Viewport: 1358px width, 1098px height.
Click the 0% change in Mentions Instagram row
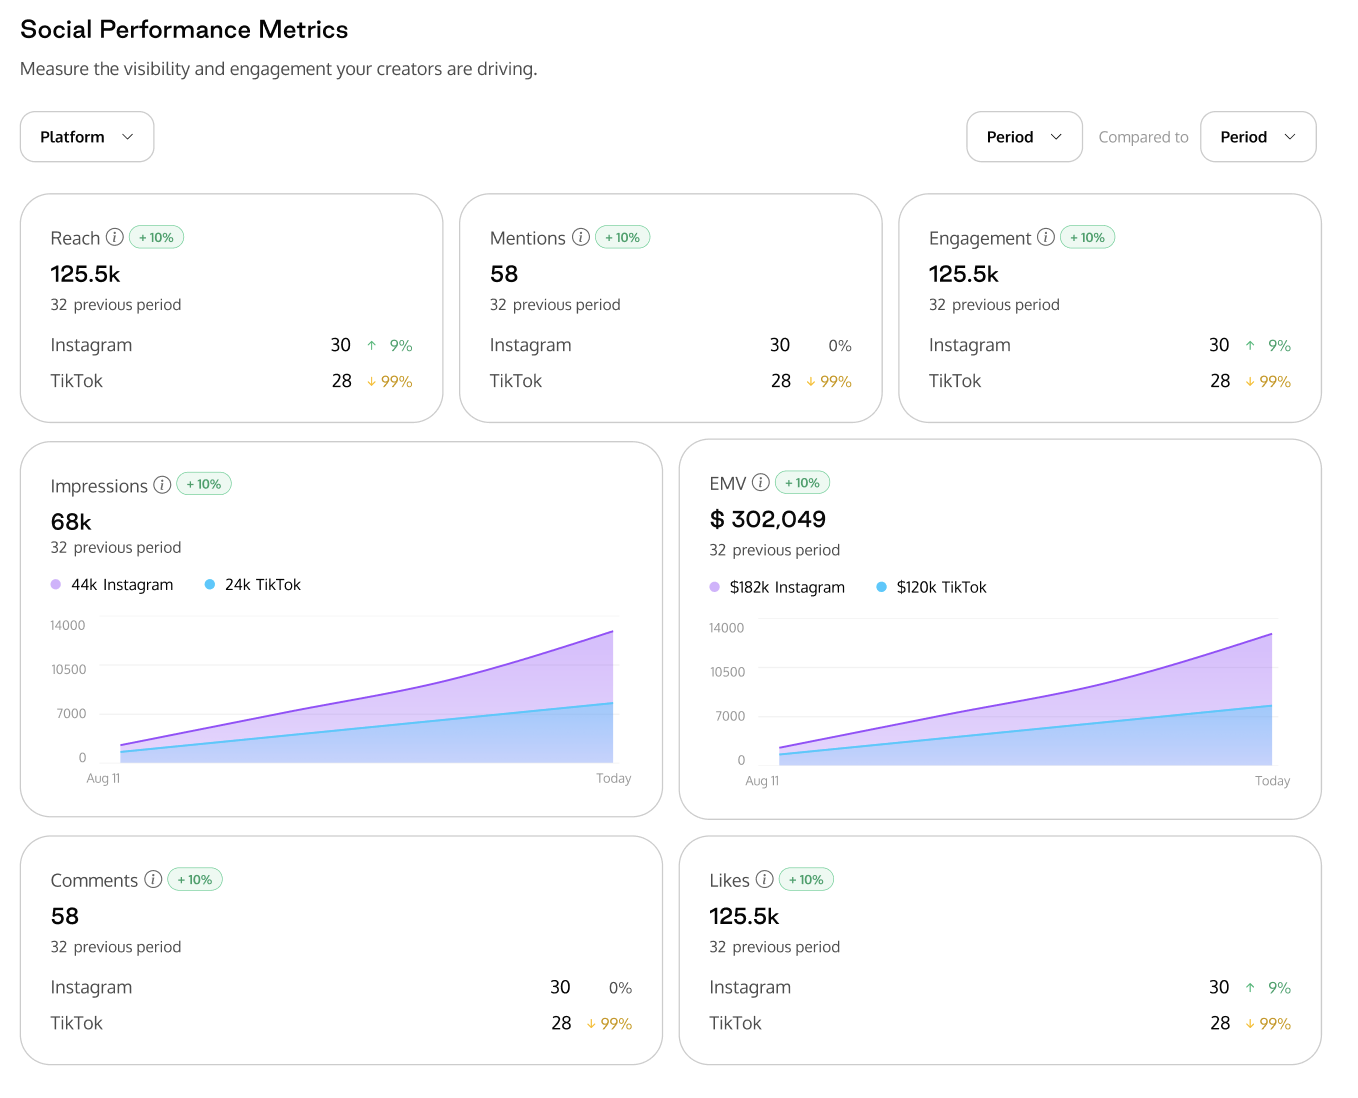click(840, 346)
